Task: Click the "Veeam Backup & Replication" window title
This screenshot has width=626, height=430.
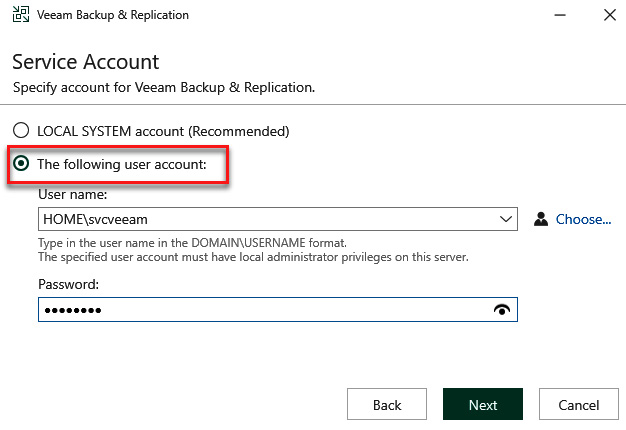Action: click(113, 15)
